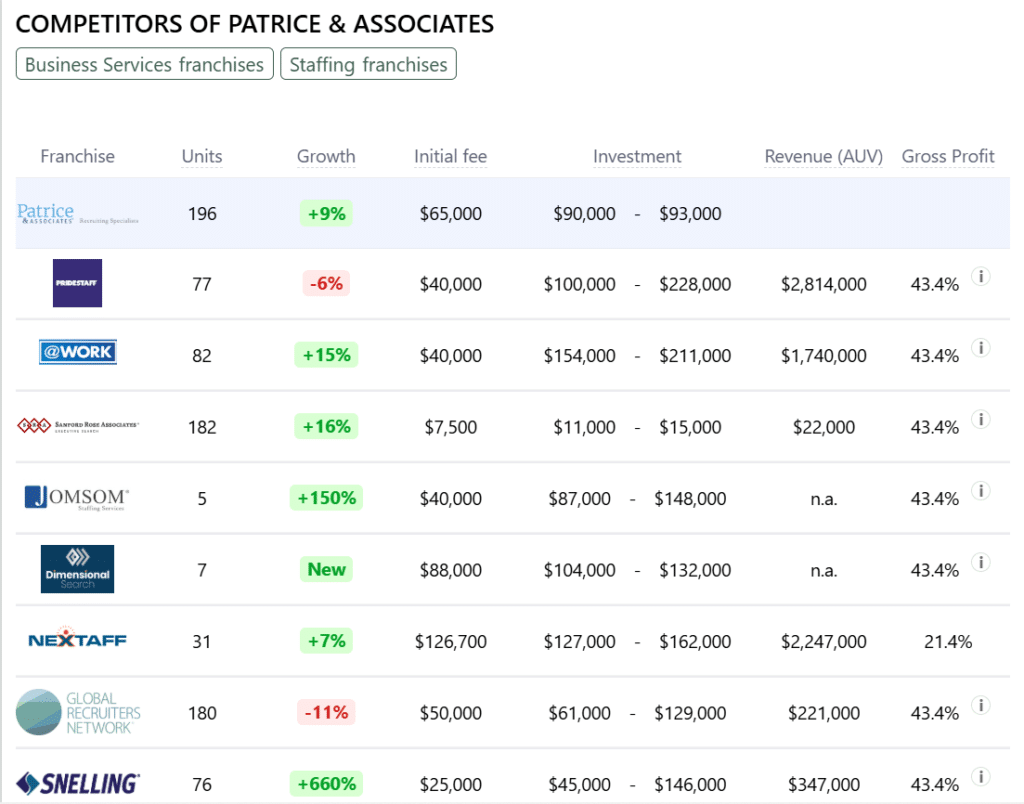
Task: Click the Competitors of Patrice & Associates heading
Action: tap(255, 24)
